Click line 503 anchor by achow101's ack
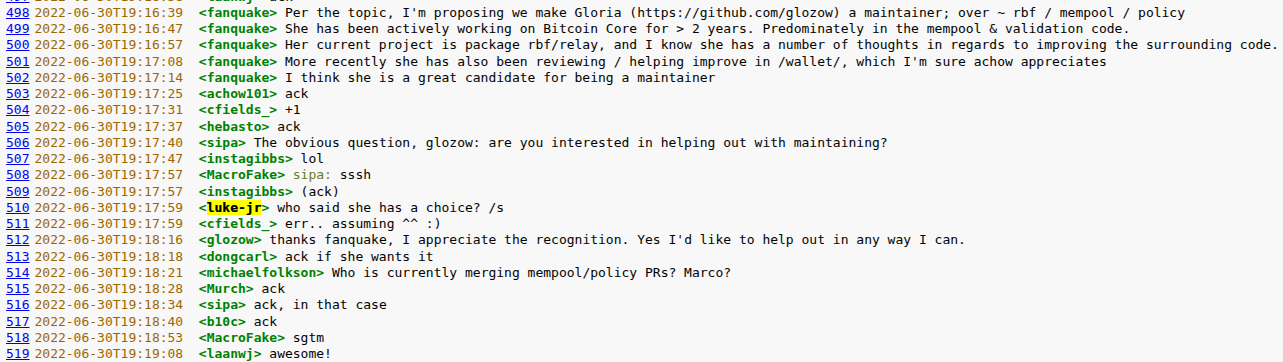1283x362 pixels. pos(18,93)
